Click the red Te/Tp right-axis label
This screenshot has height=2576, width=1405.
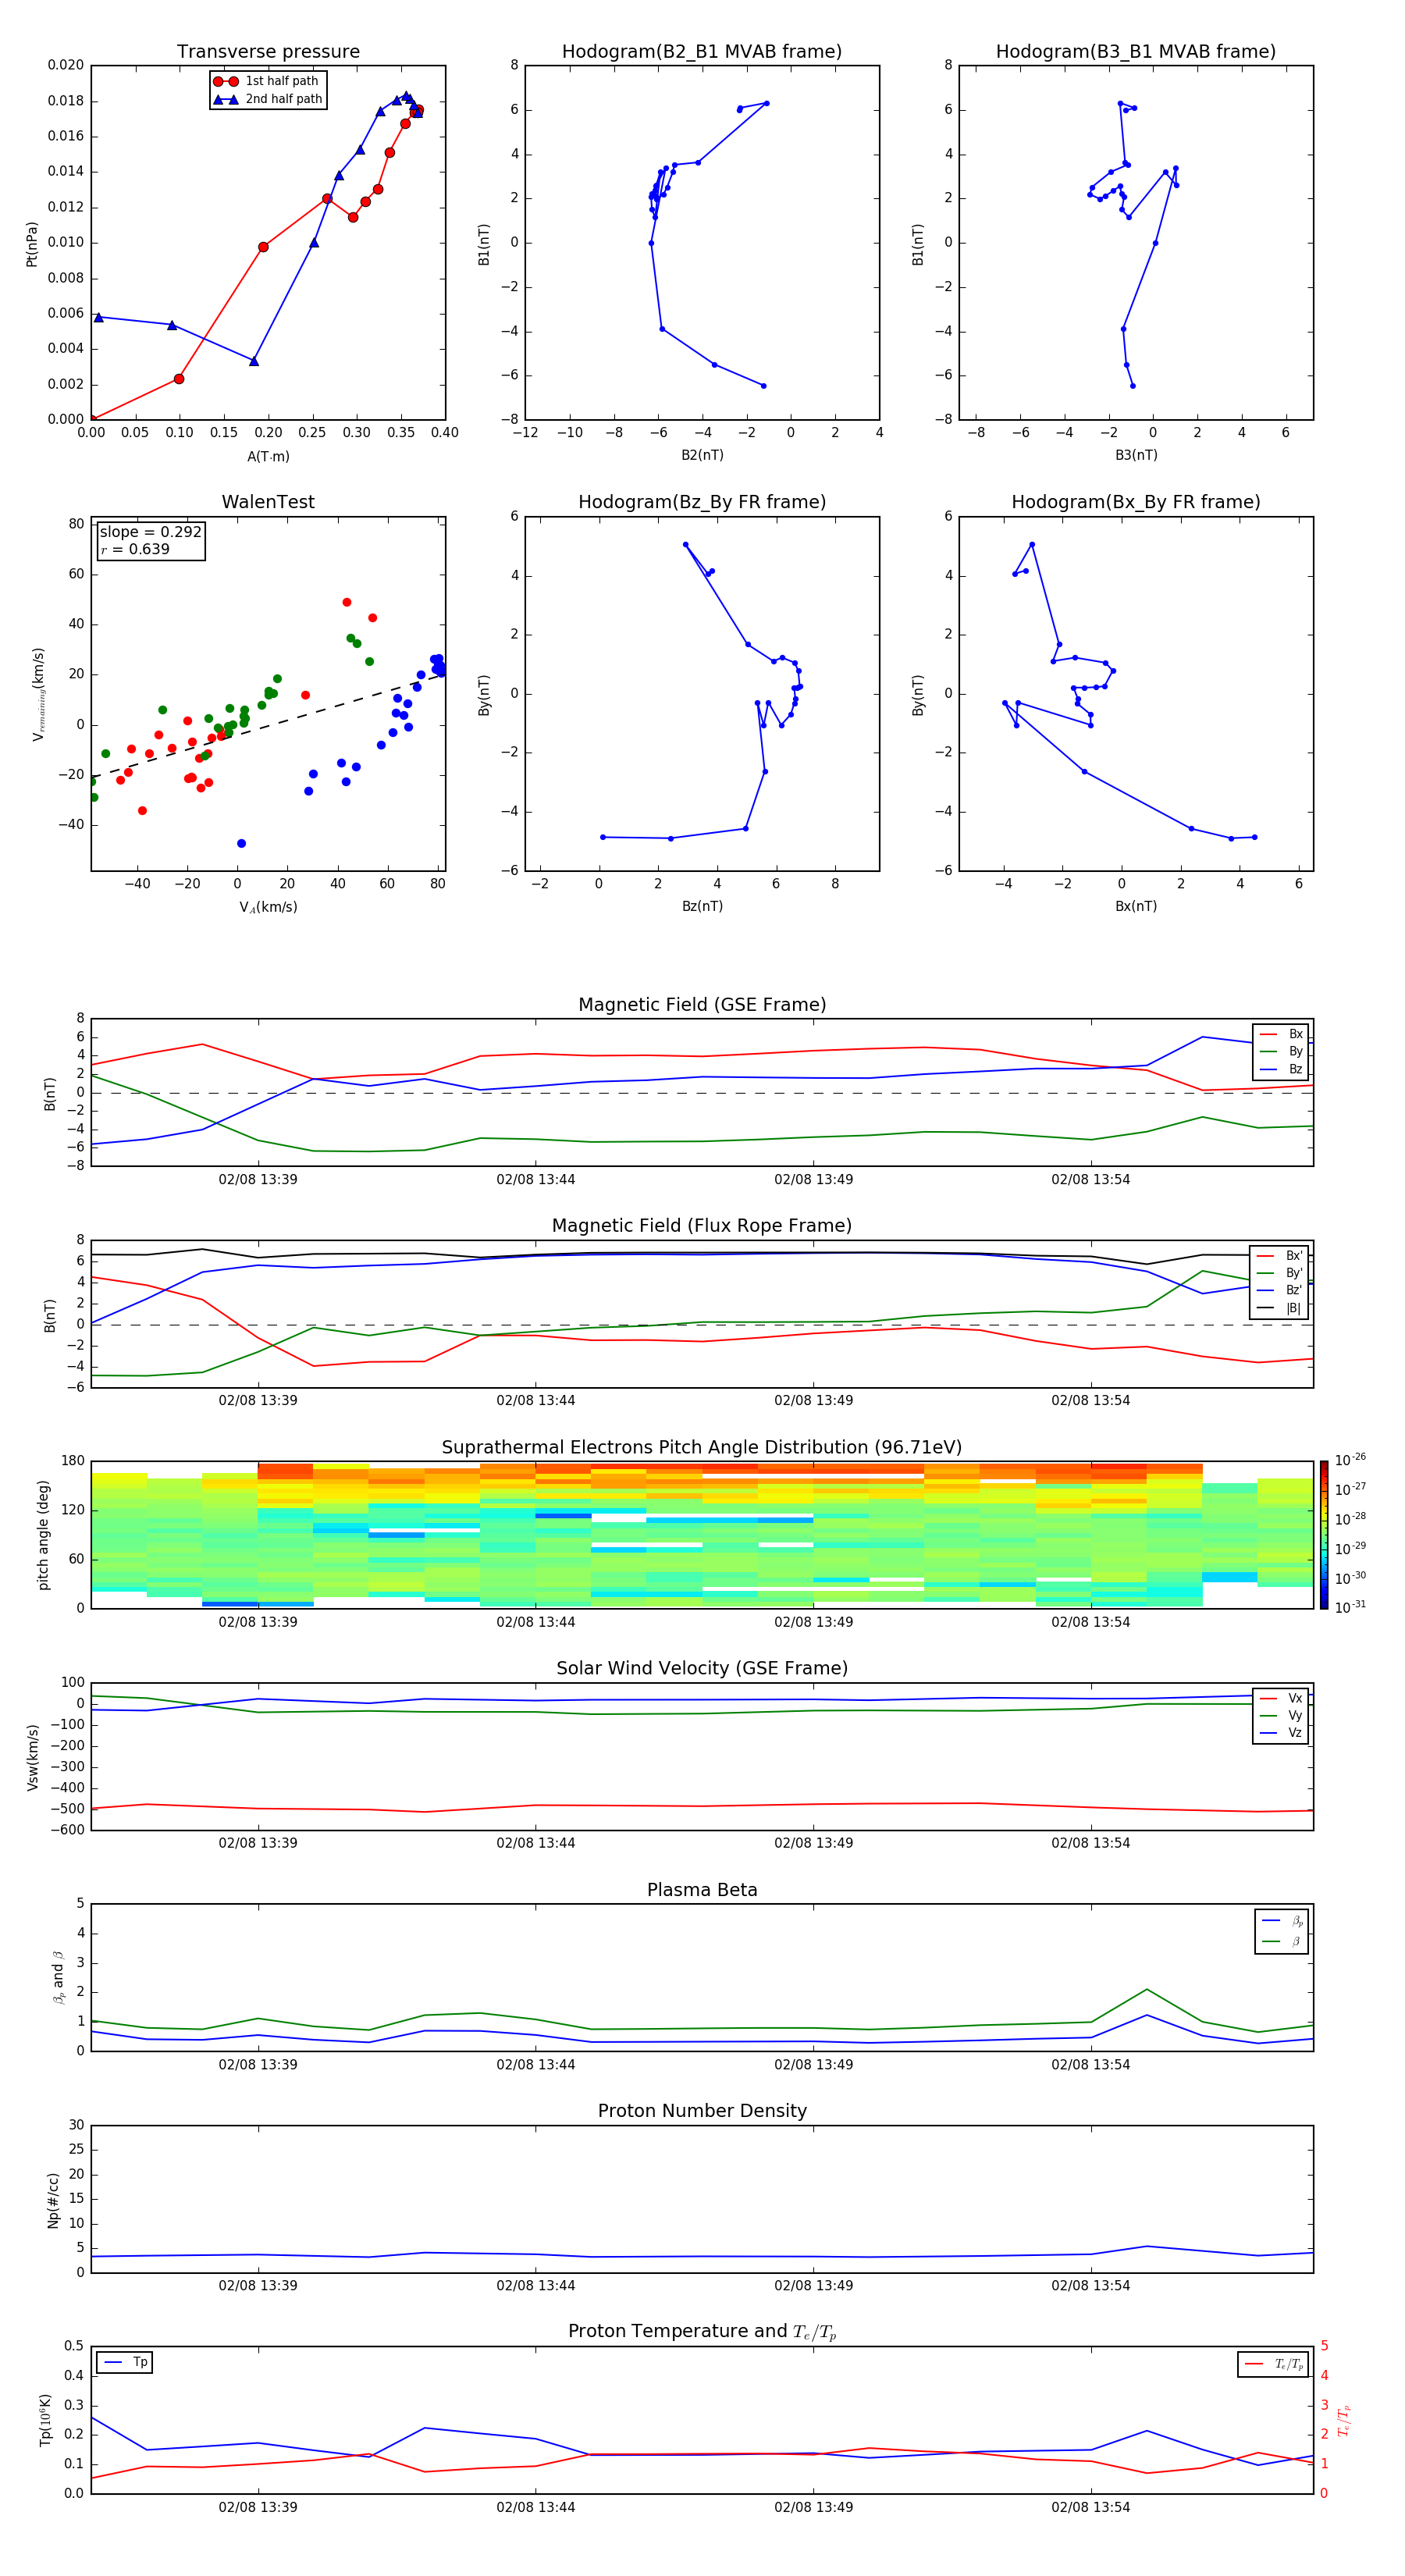(x=1343, y=2420)
